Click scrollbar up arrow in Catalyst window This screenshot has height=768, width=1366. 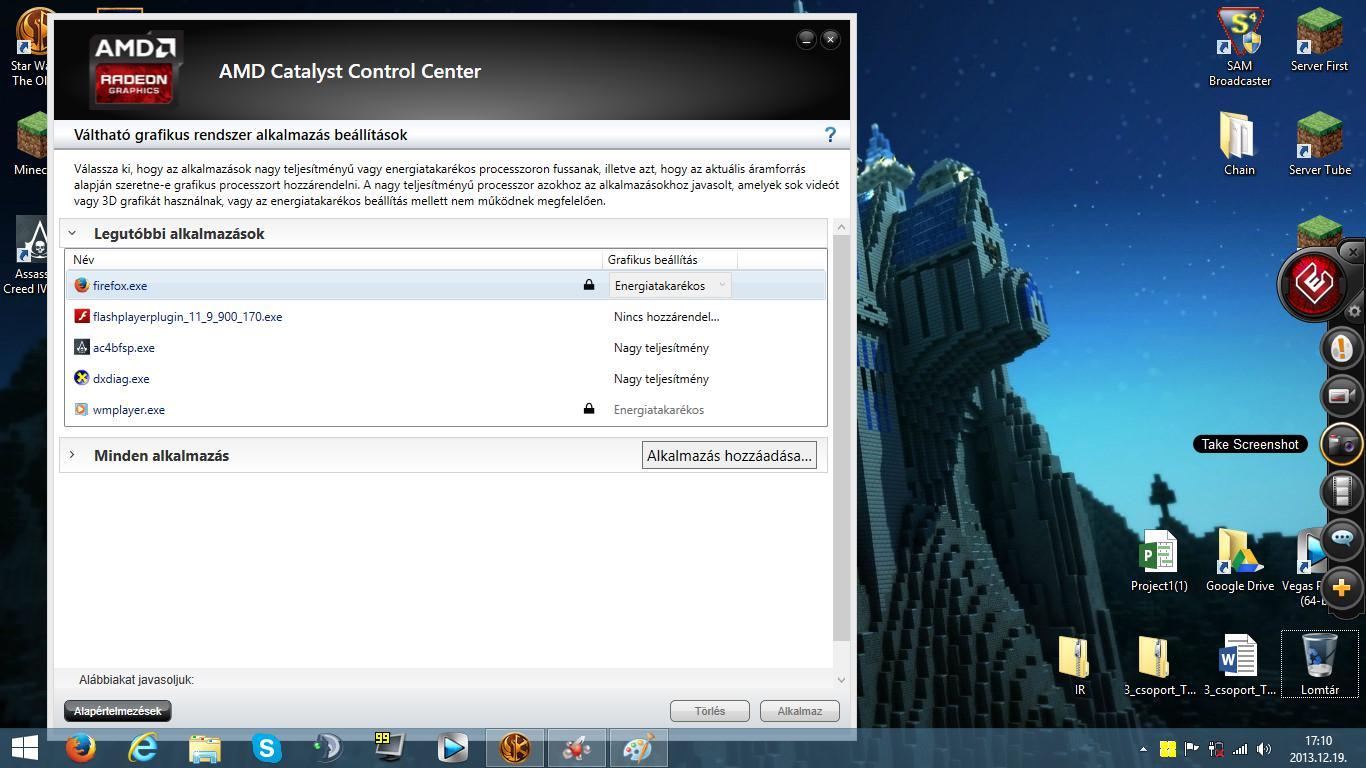click(841, 227)
